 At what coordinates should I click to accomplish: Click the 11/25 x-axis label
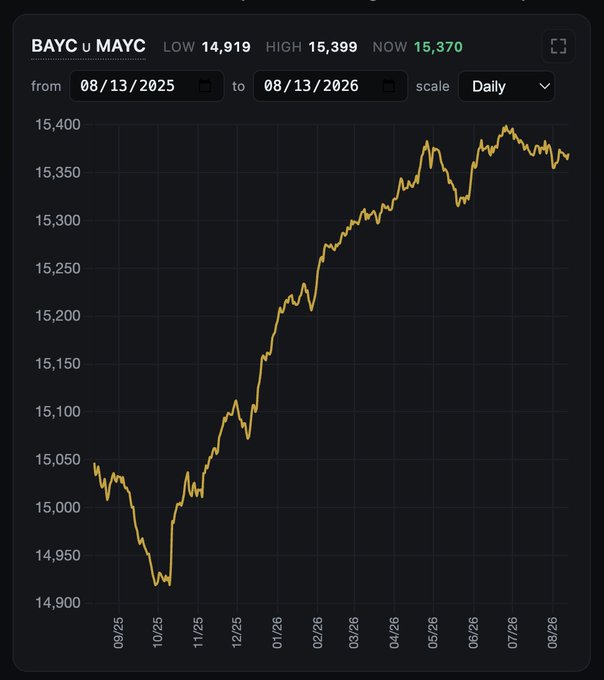click(x=198, y=633)
